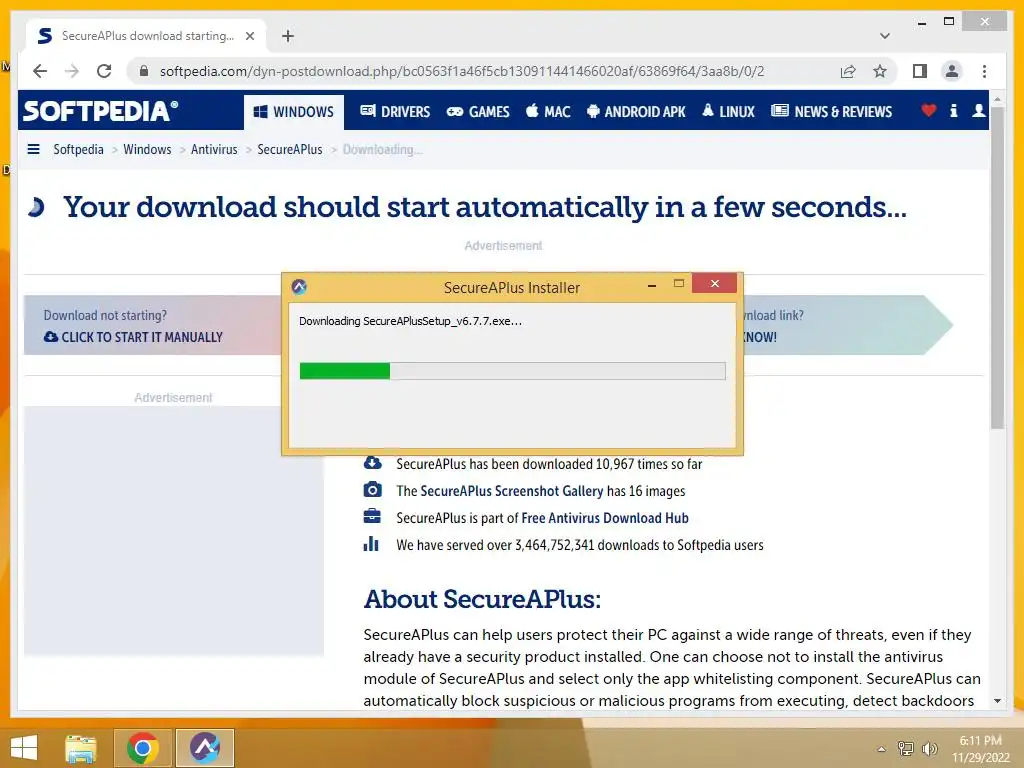View site info via address bar lock icon
This screenshot has height=768, width=1024.
(x=144, y=71)
